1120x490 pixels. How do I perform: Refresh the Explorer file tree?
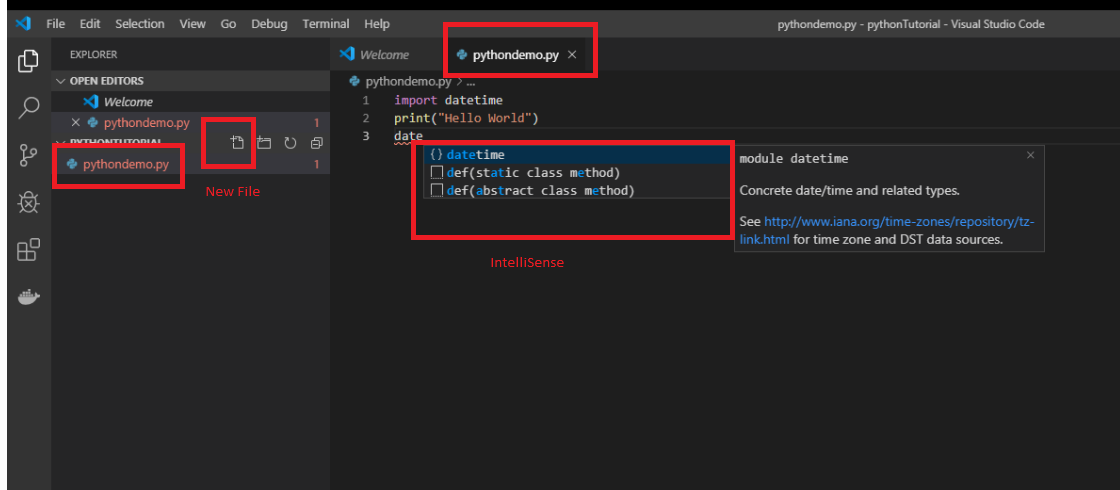coord(290,143)
